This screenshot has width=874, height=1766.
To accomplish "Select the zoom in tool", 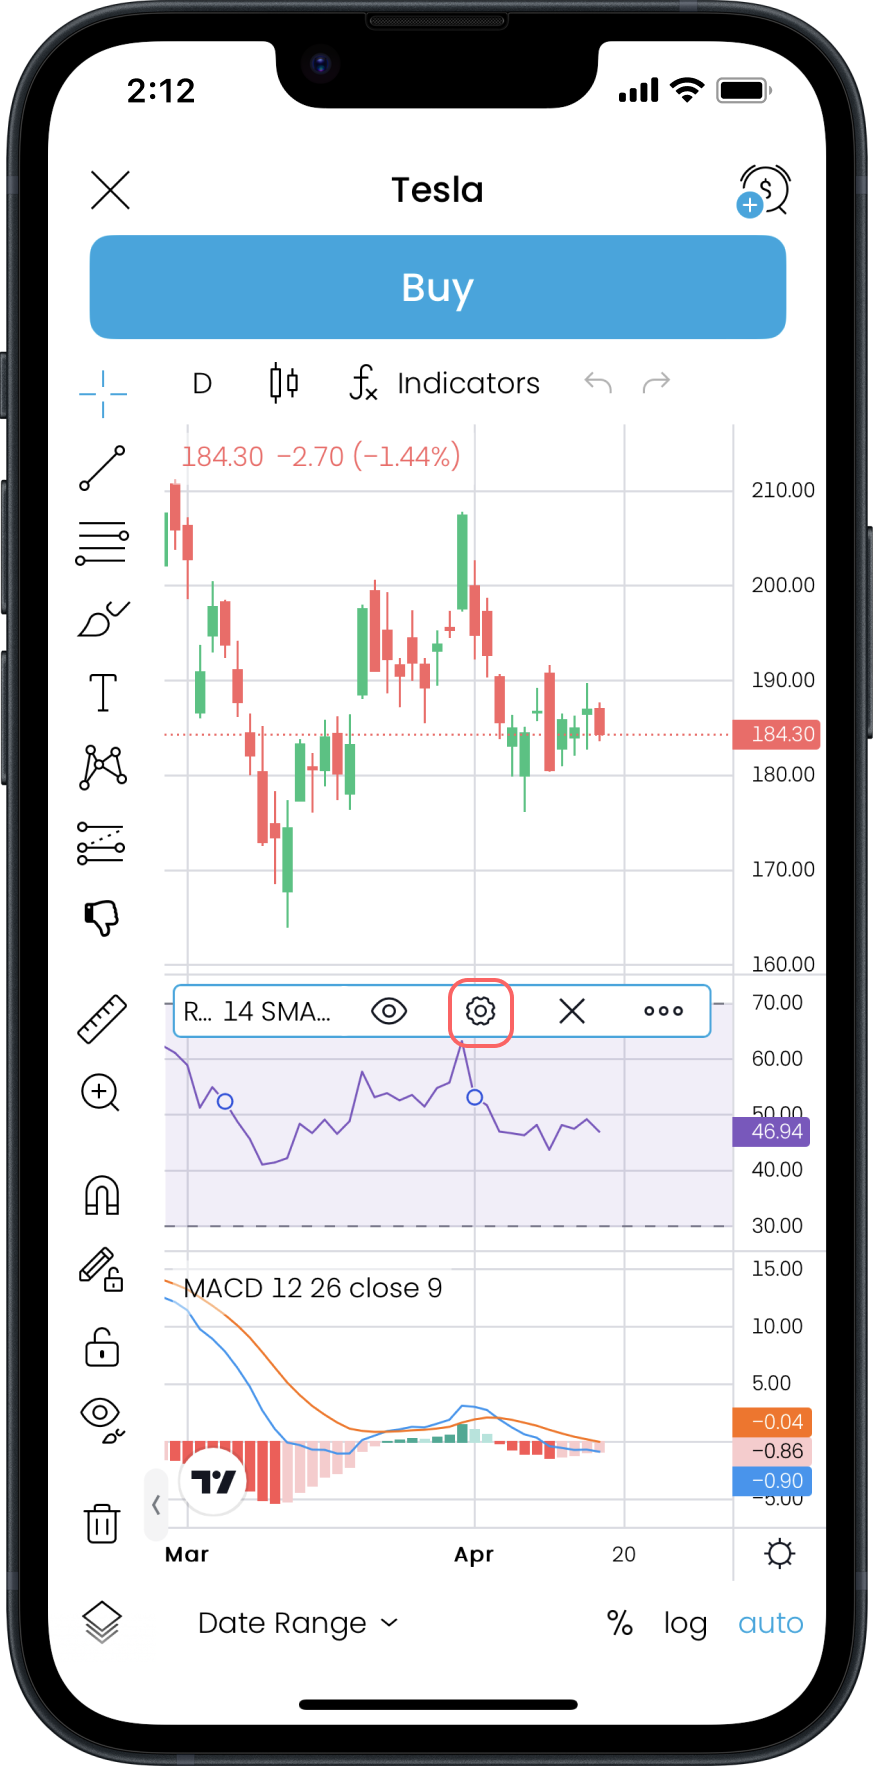I will (x=100, y=1093).
